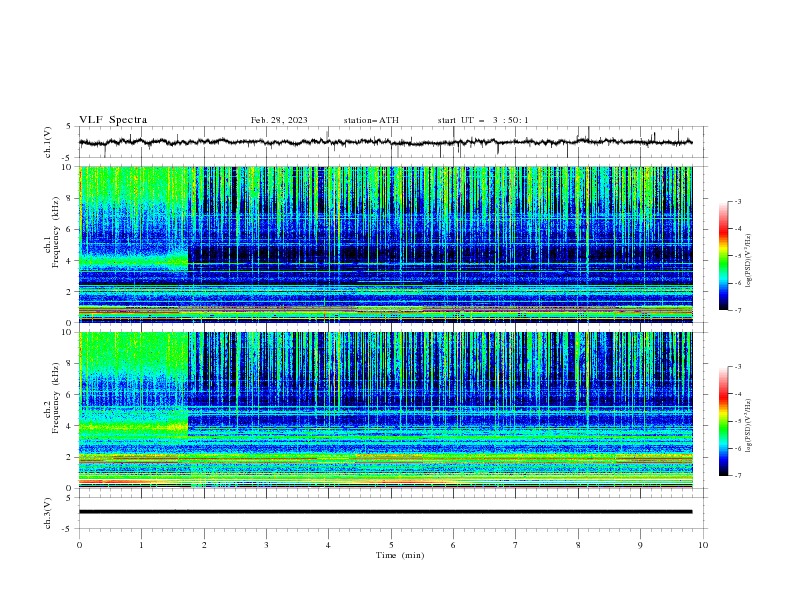The height and width of the screenshot is (612, 792).
Task: Click the log(PSD) label beside ch.1 colorbar
Action: pos(749,261)
